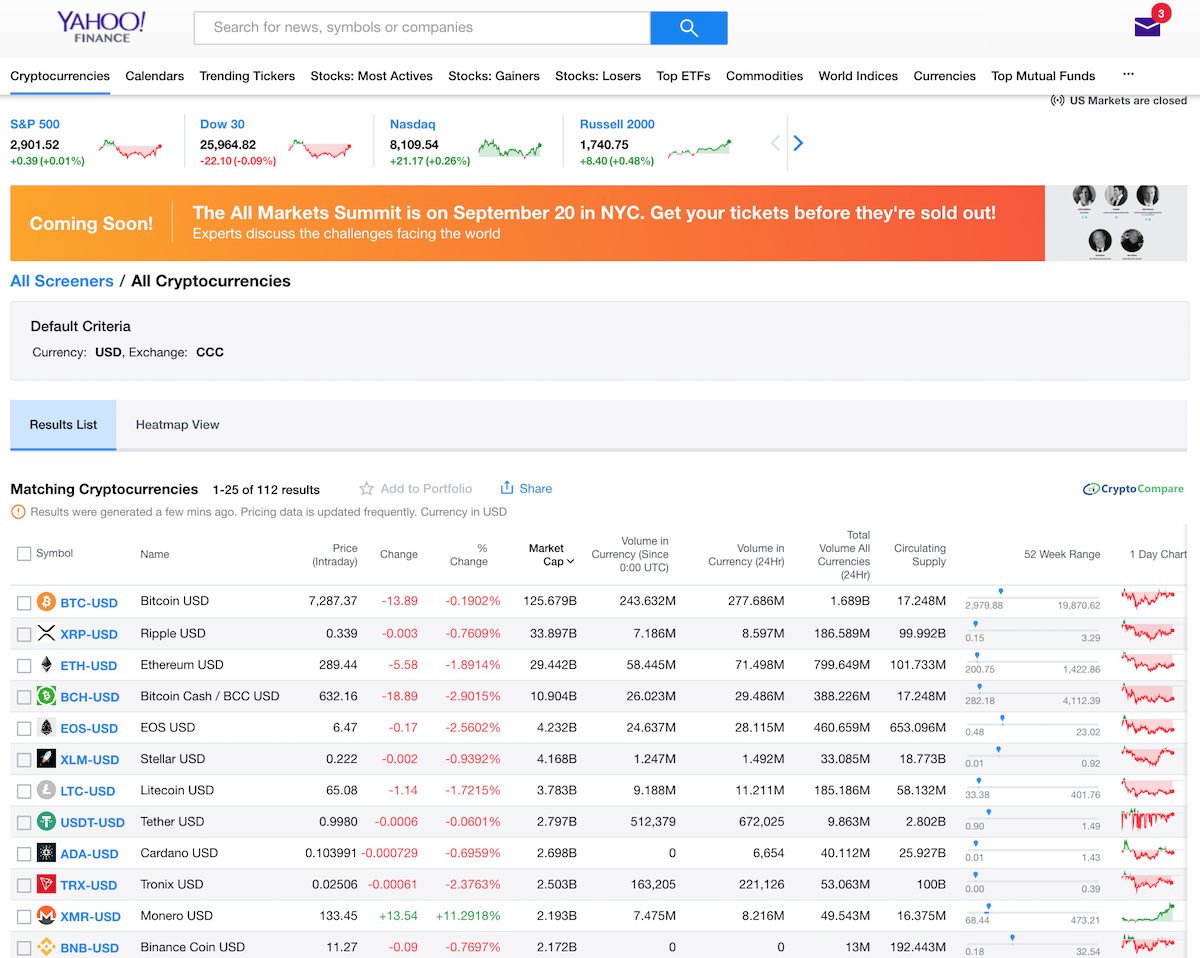
Task: Go to previous market summary arrow
Action: point(775,143)
